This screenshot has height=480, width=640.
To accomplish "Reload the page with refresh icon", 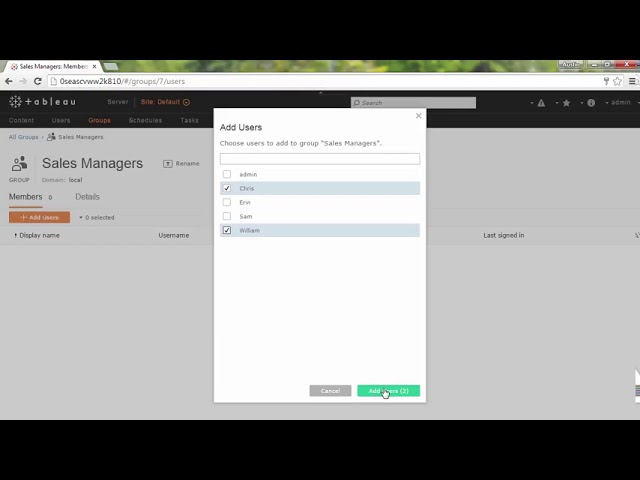I will click(x=38, y=81).
